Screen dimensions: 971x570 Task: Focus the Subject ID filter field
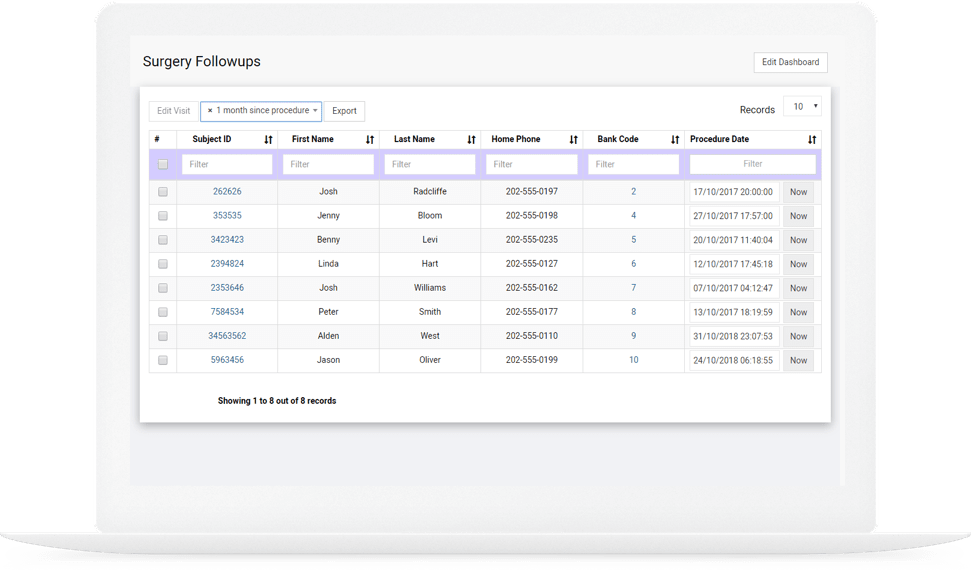point(227,164)
